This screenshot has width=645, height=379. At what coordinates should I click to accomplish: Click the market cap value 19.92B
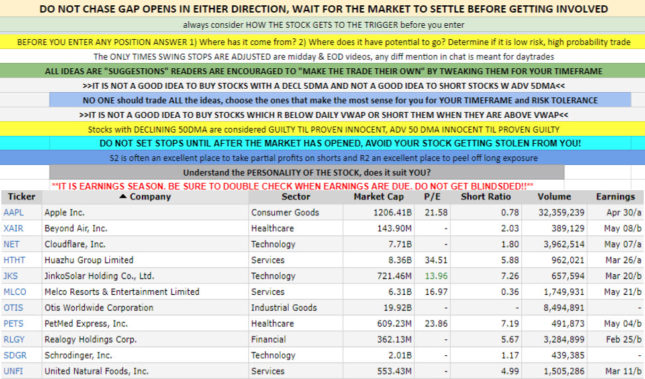point(398,307)
